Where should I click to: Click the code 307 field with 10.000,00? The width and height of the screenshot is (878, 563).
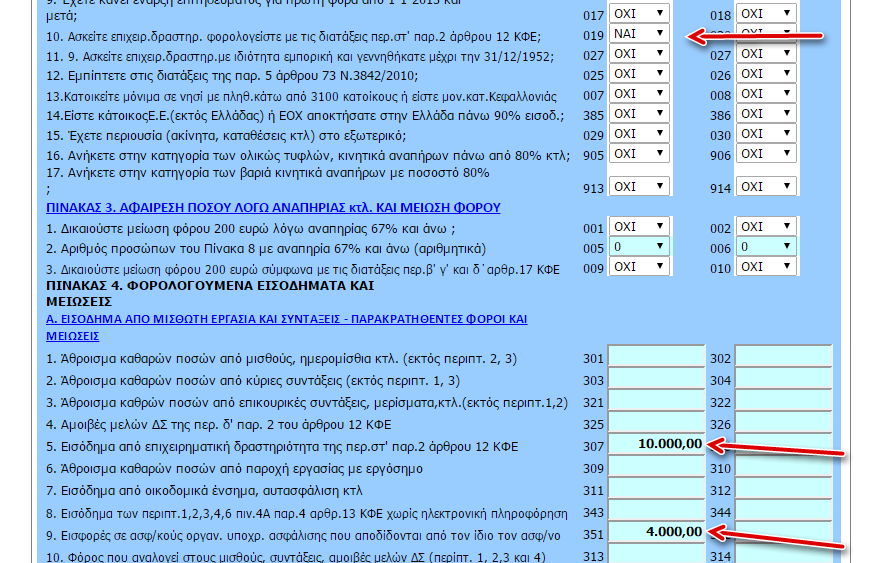point(656,445)
